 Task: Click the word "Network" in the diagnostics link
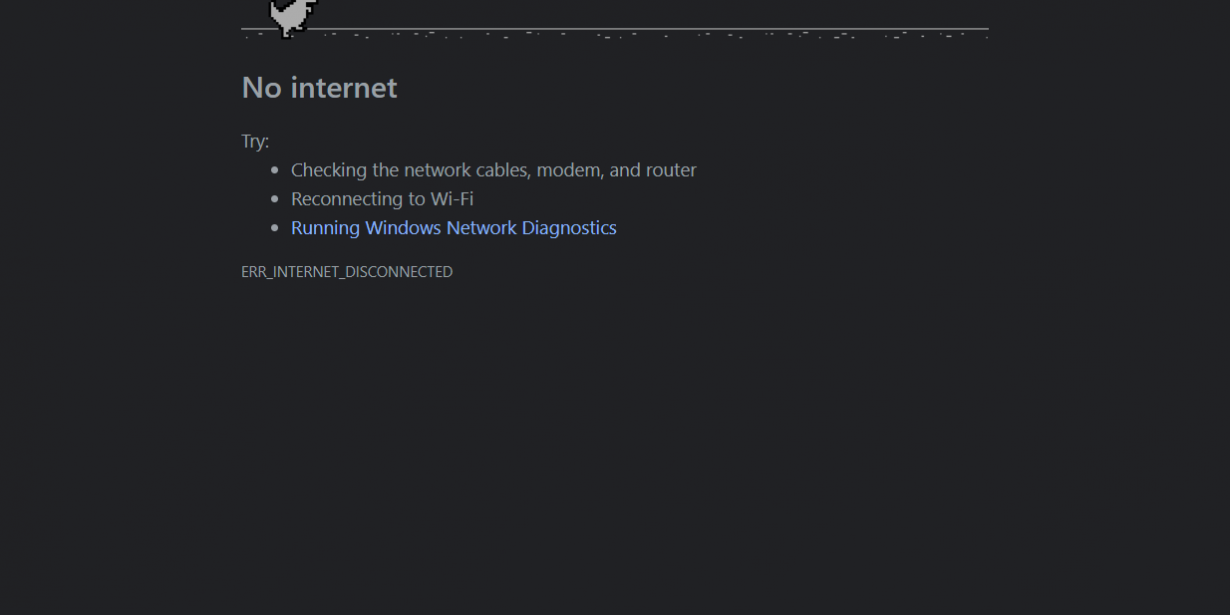482,228
